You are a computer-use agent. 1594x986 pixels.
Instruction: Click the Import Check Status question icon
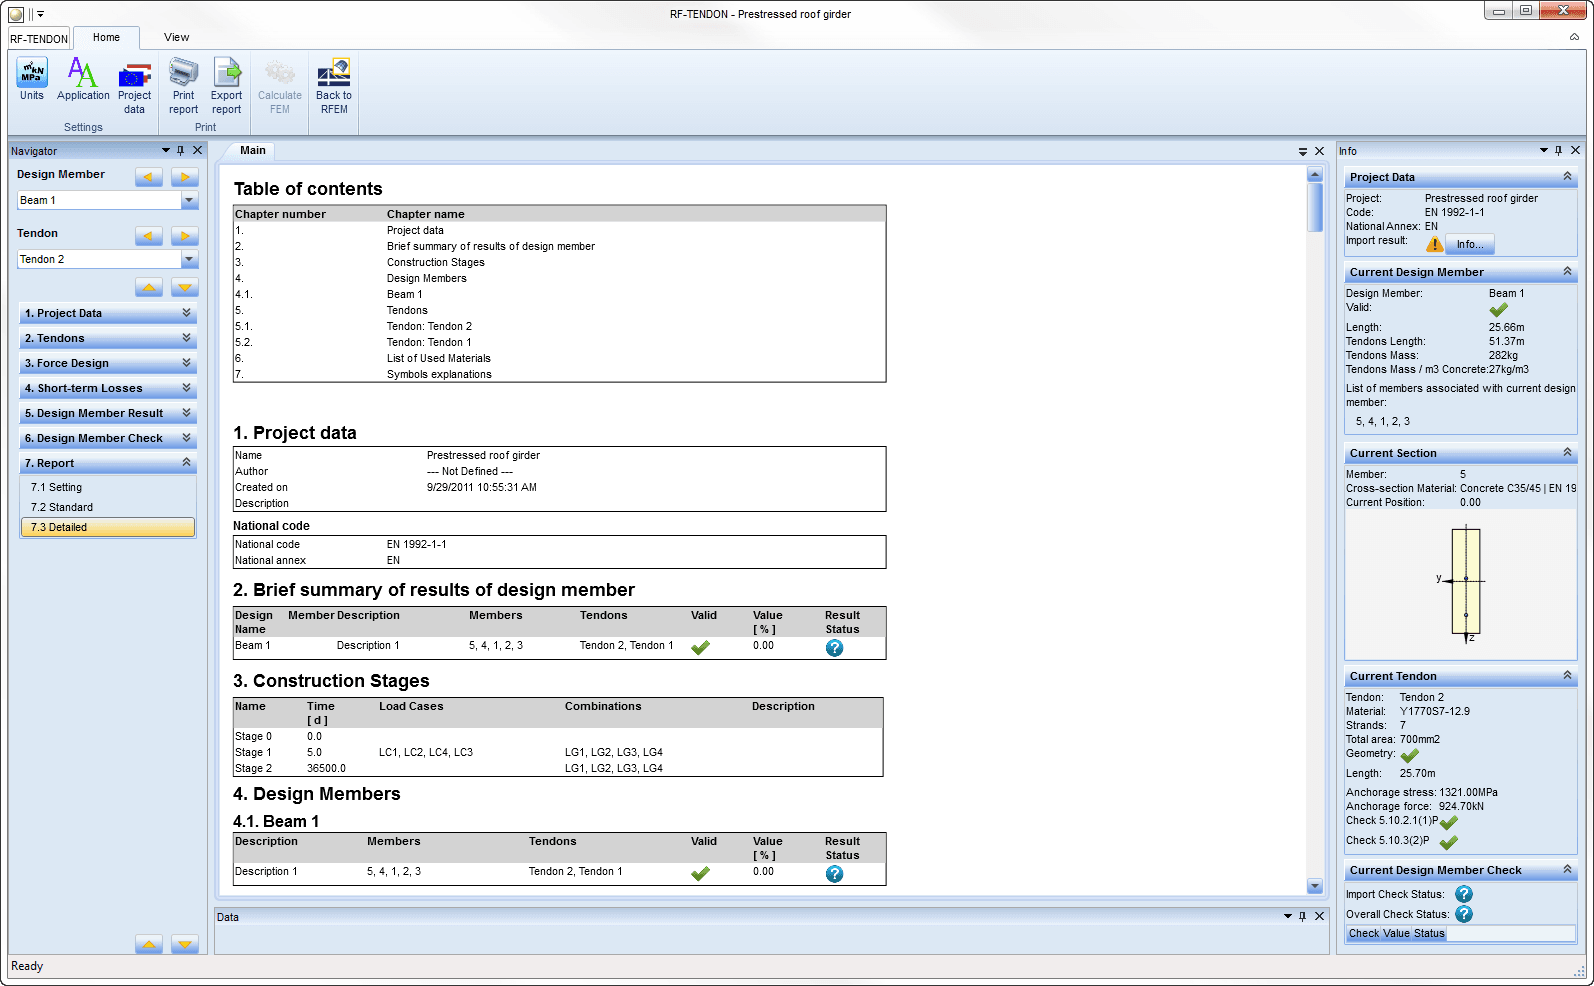pos(1464,894)
